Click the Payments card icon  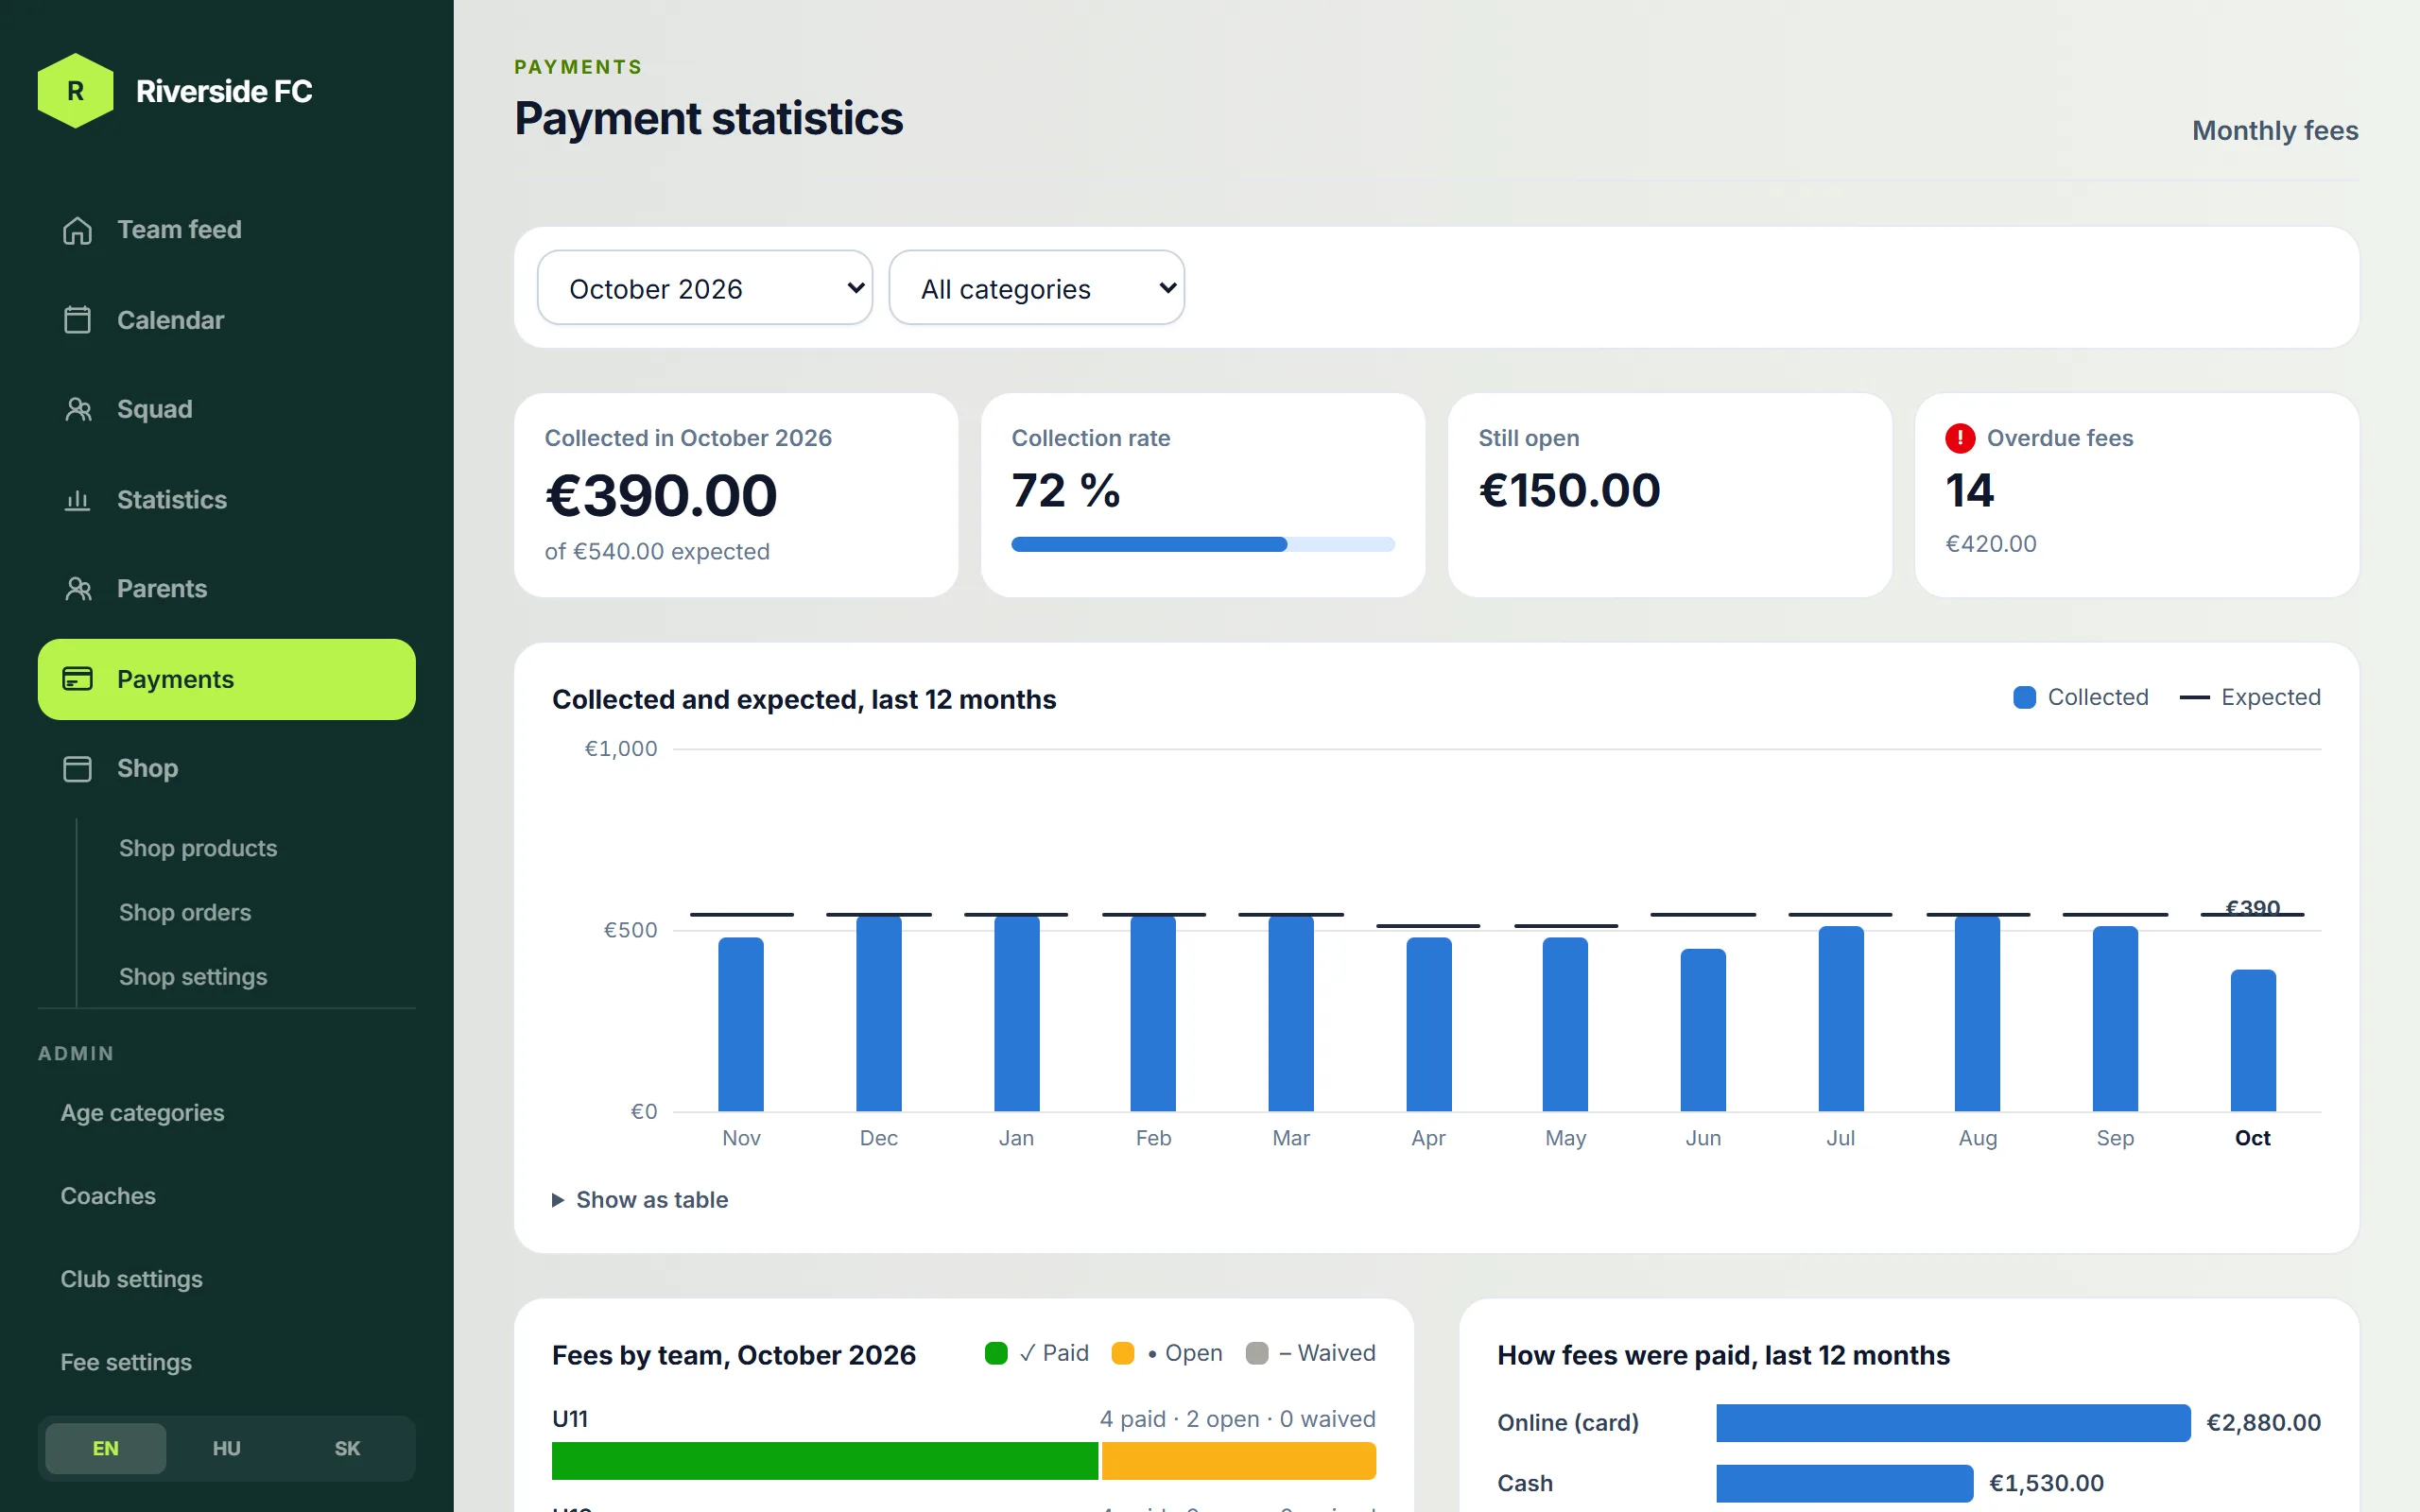click(77, 679)
